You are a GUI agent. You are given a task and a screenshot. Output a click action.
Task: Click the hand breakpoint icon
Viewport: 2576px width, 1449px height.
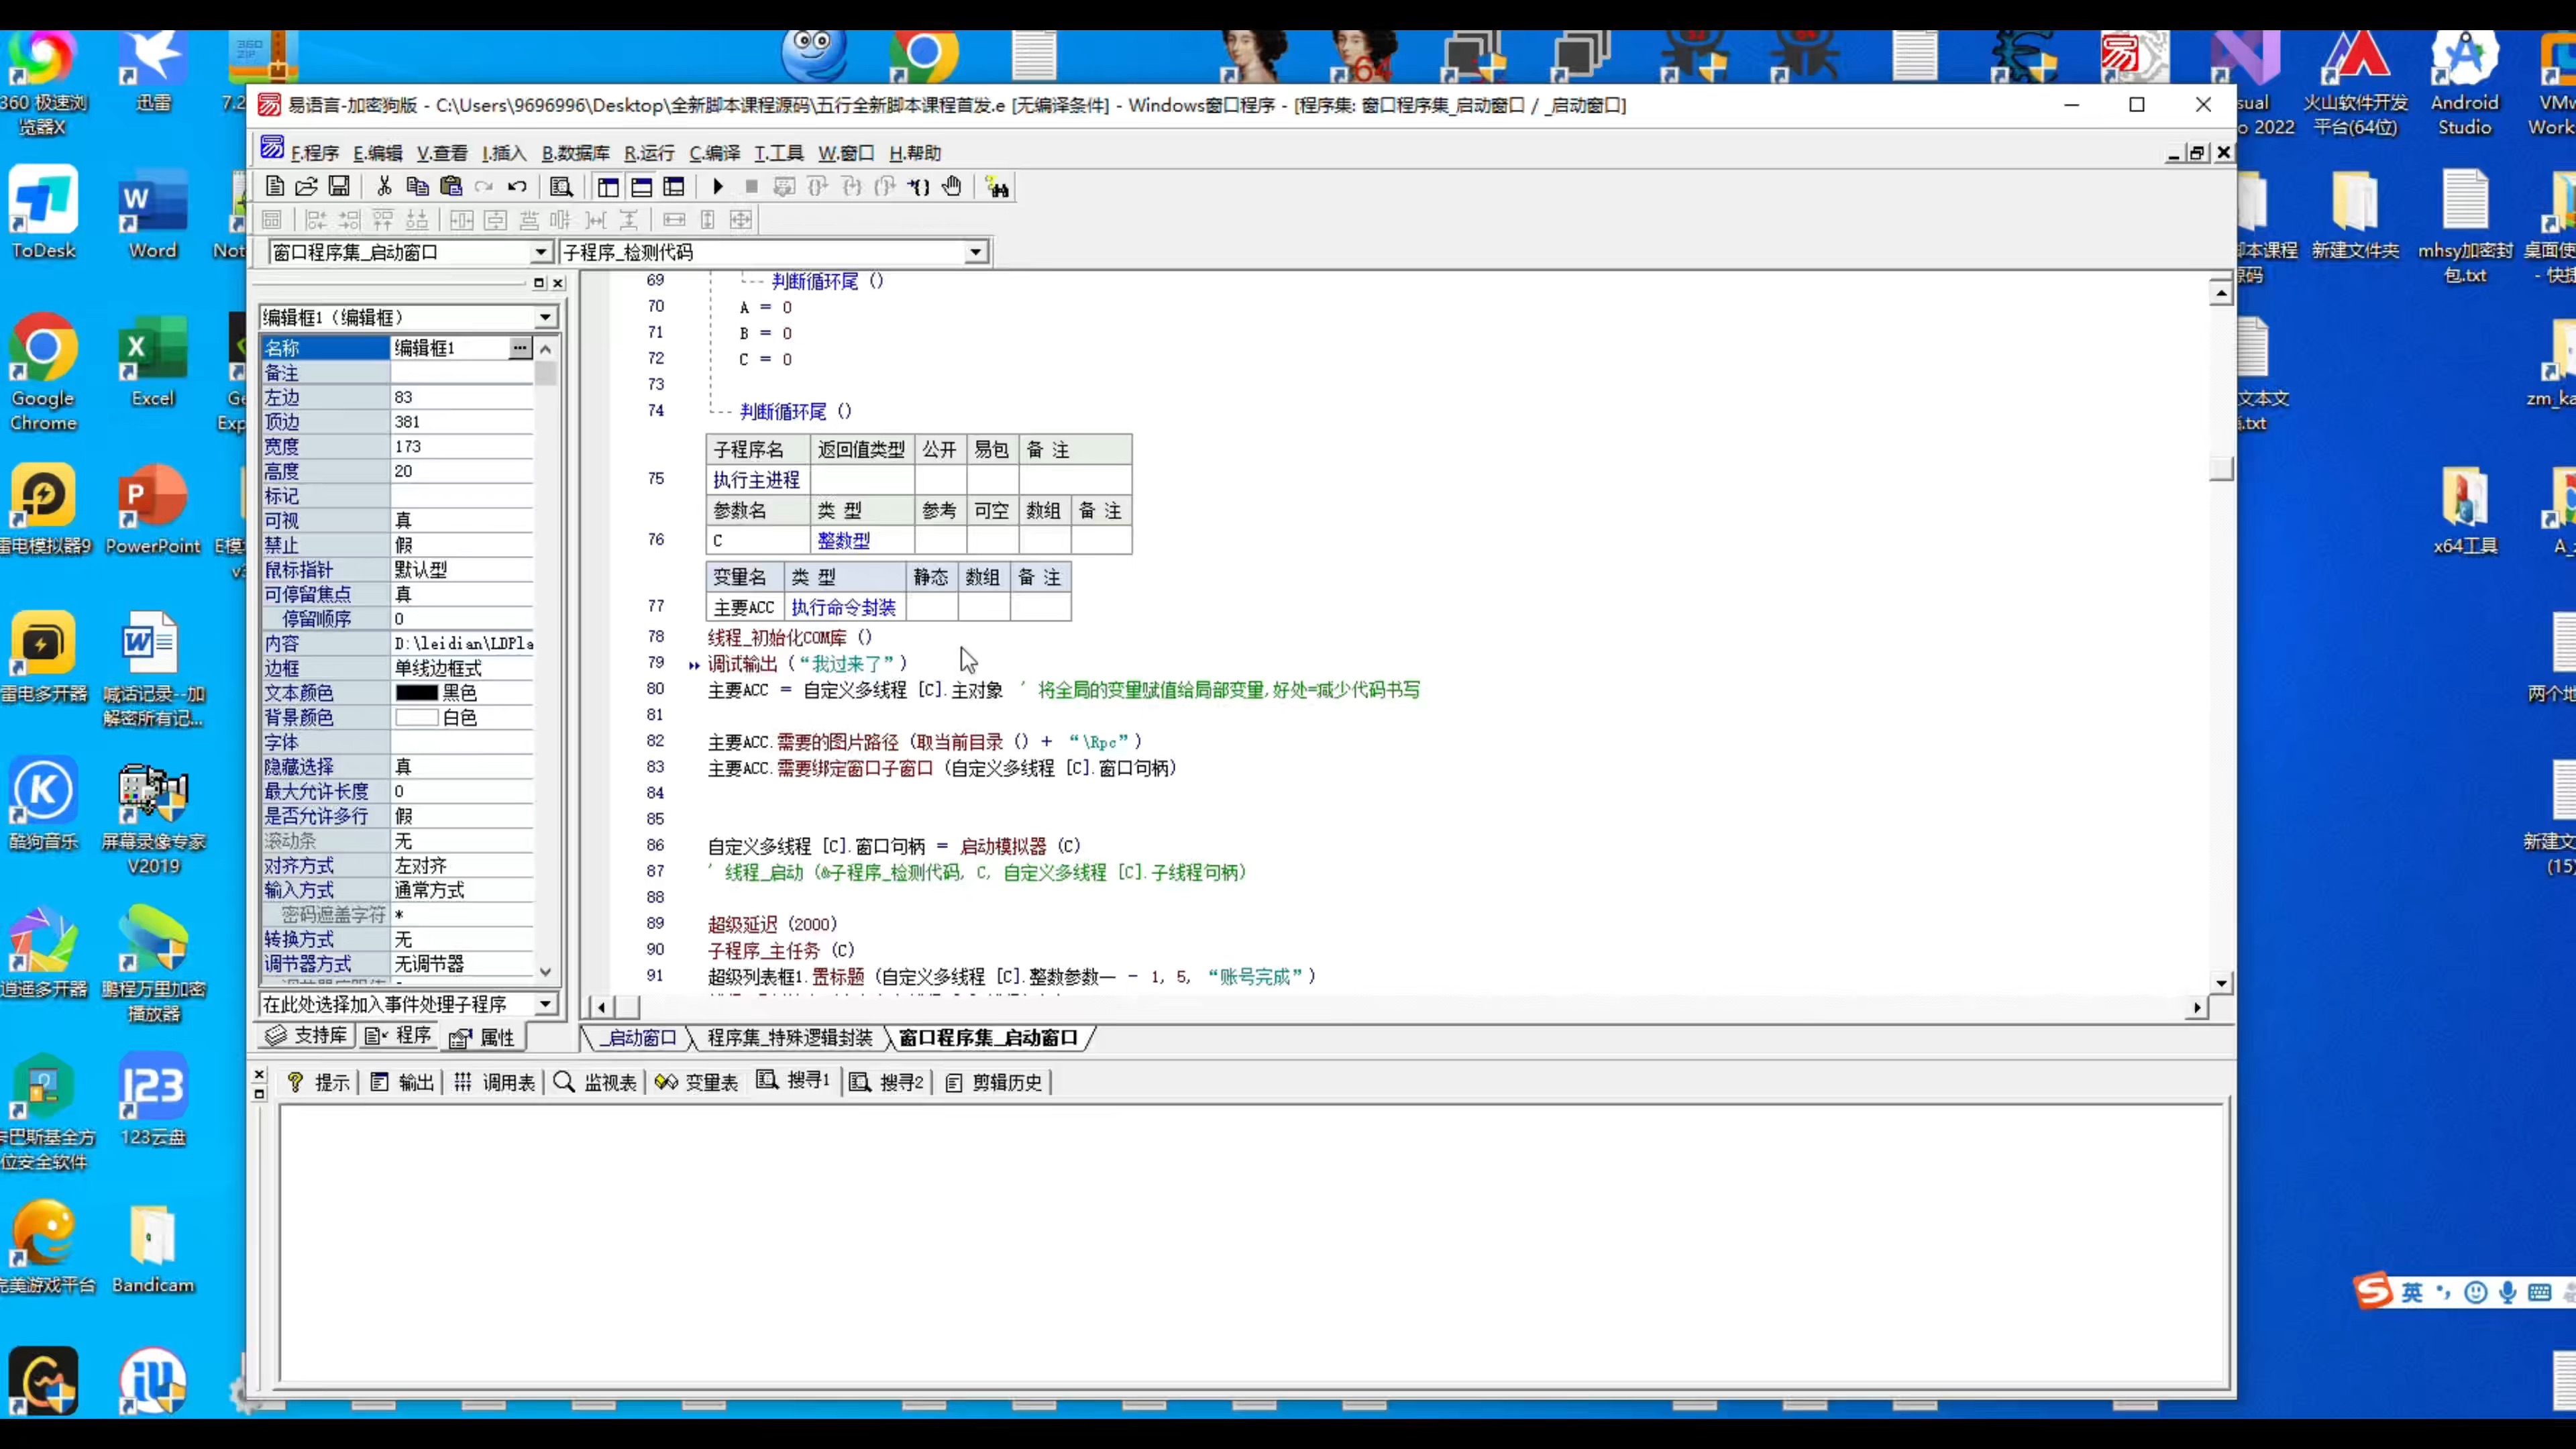pos(952,186)
